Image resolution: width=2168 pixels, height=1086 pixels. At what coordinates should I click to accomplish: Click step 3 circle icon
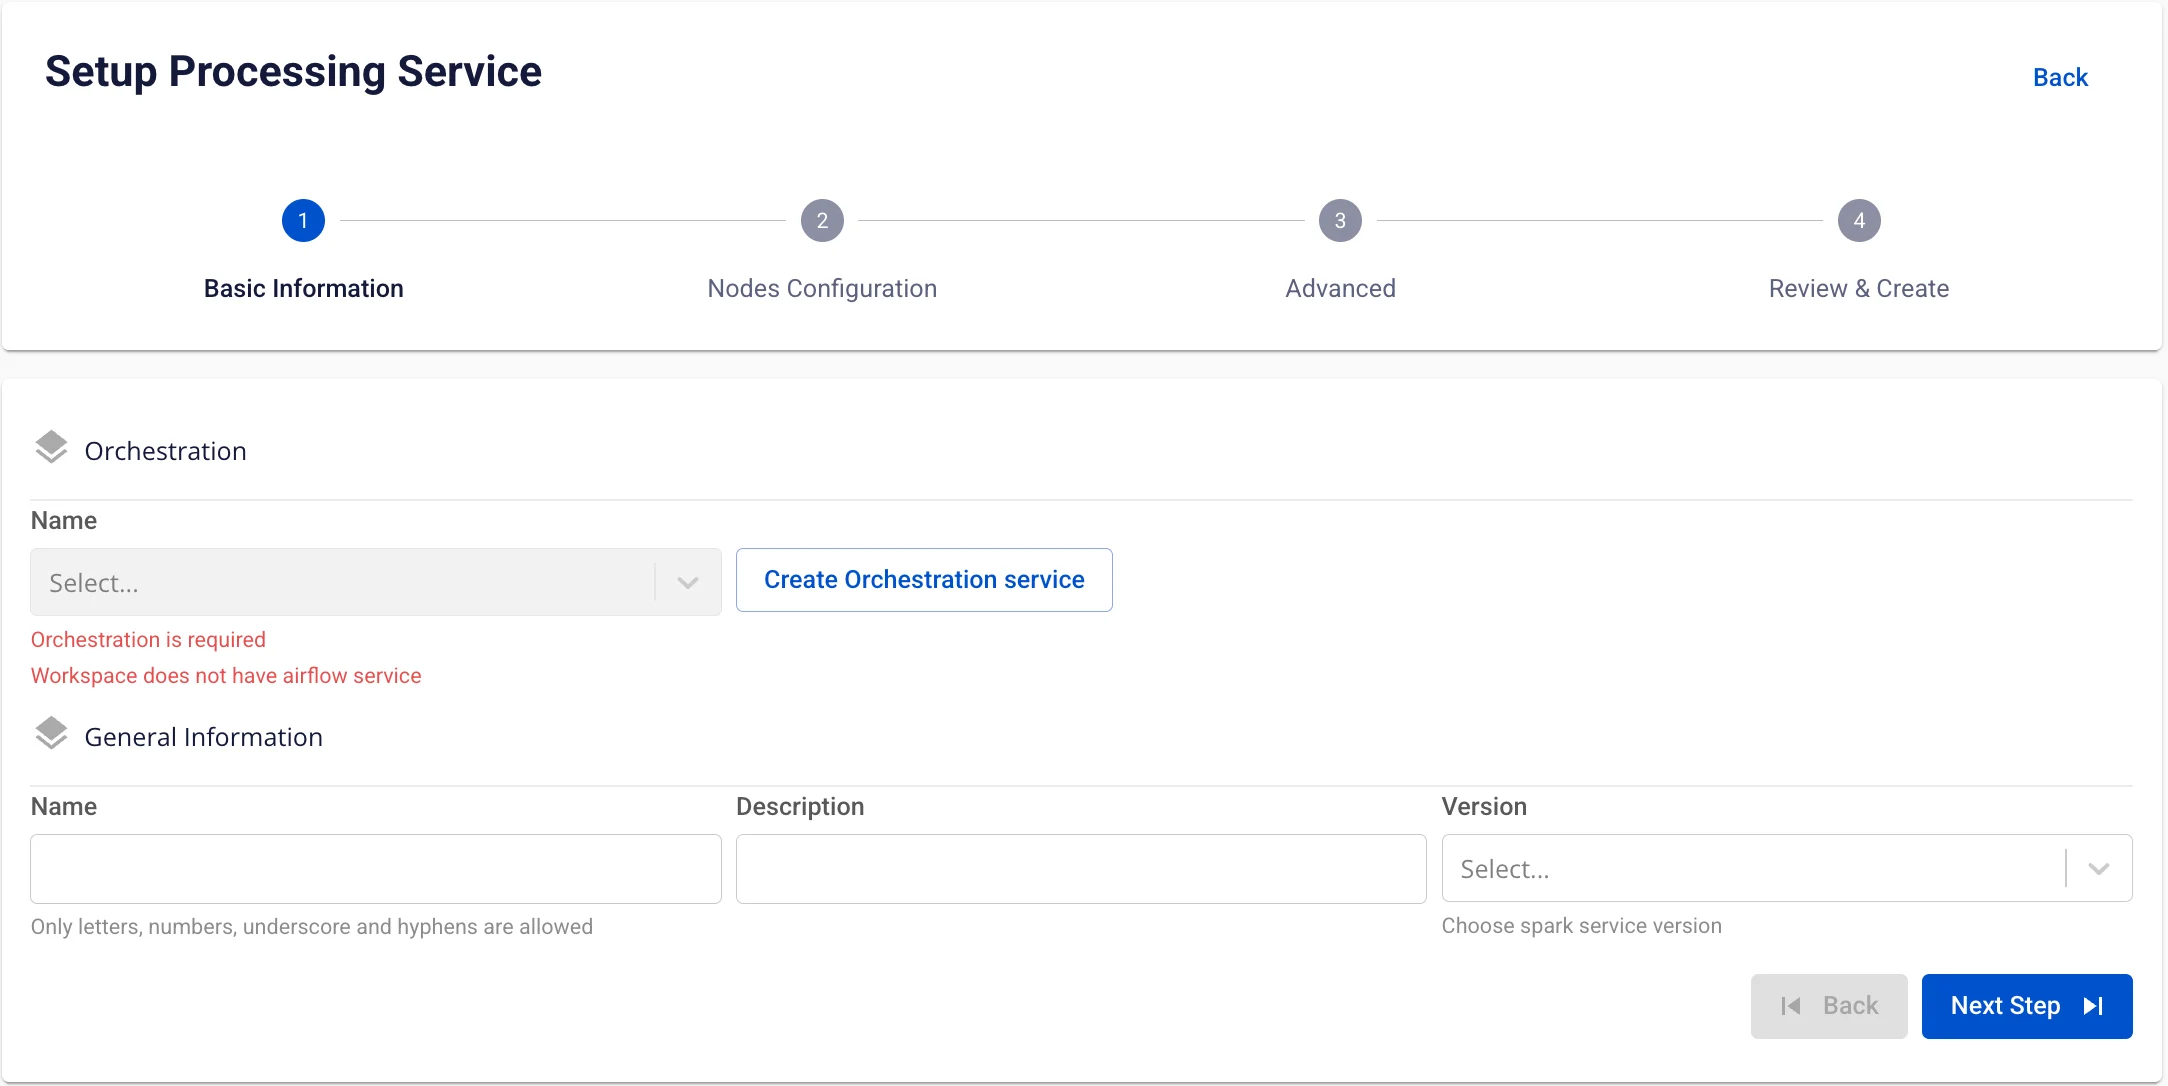tap(1340, 221)
